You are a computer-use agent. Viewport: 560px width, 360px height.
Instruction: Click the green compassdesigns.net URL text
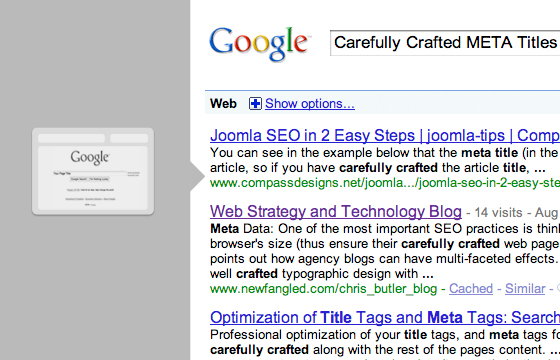click(385, 183)
